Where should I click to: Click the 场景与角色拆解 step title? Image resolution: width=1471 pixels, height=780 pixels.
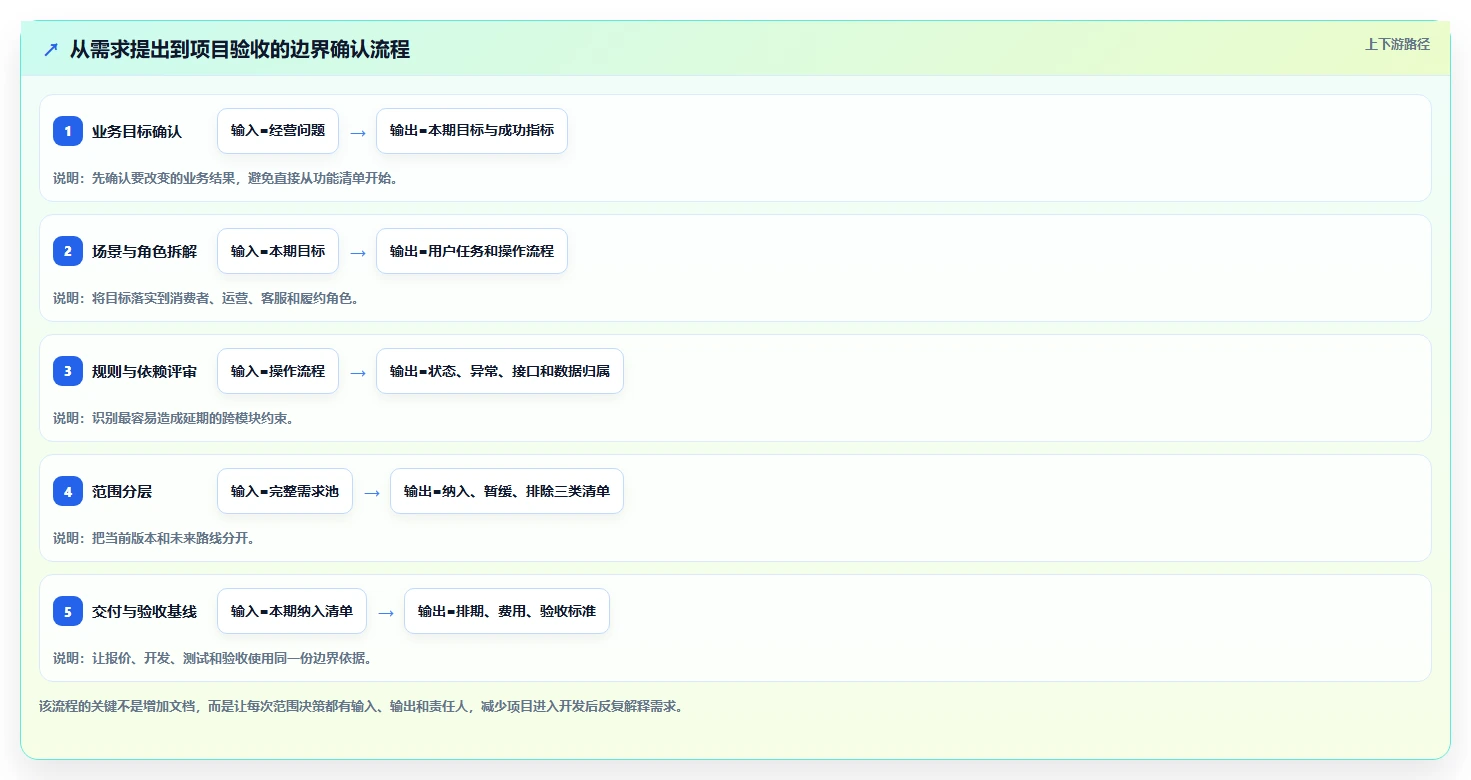pos(144,251)
